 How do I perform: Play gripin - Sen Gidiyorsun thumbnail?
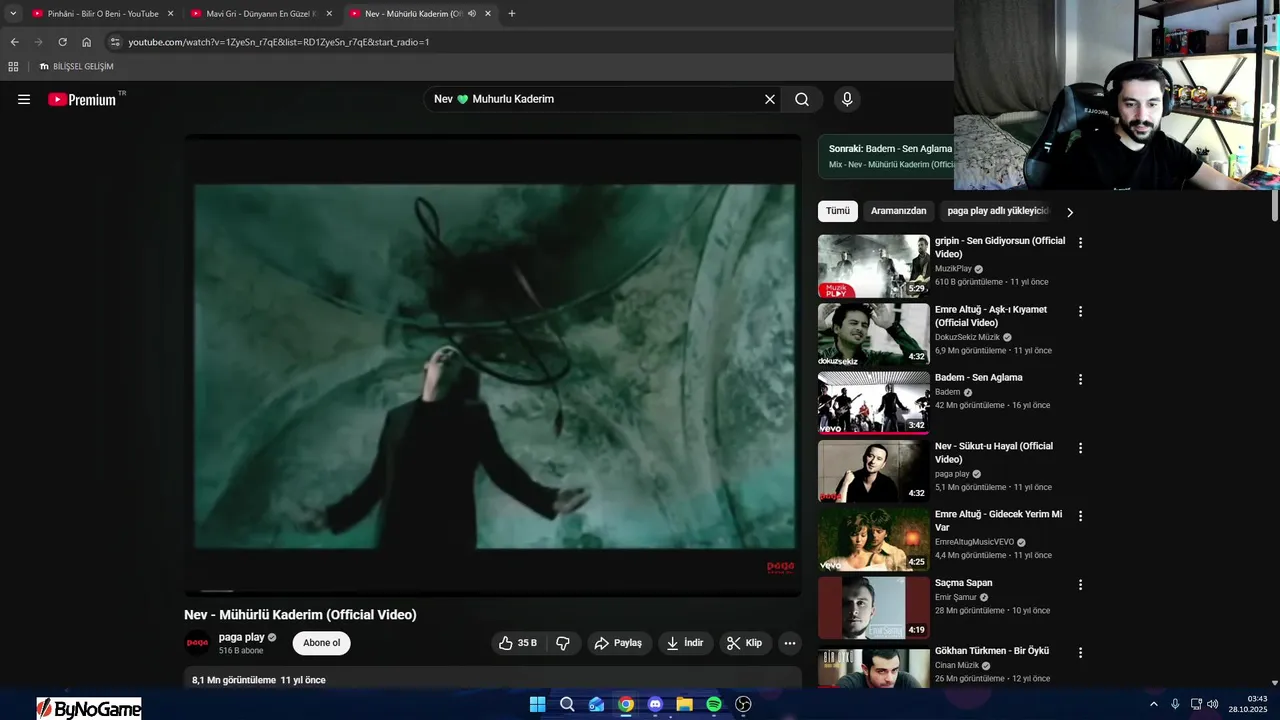click(x=874, y=266)
